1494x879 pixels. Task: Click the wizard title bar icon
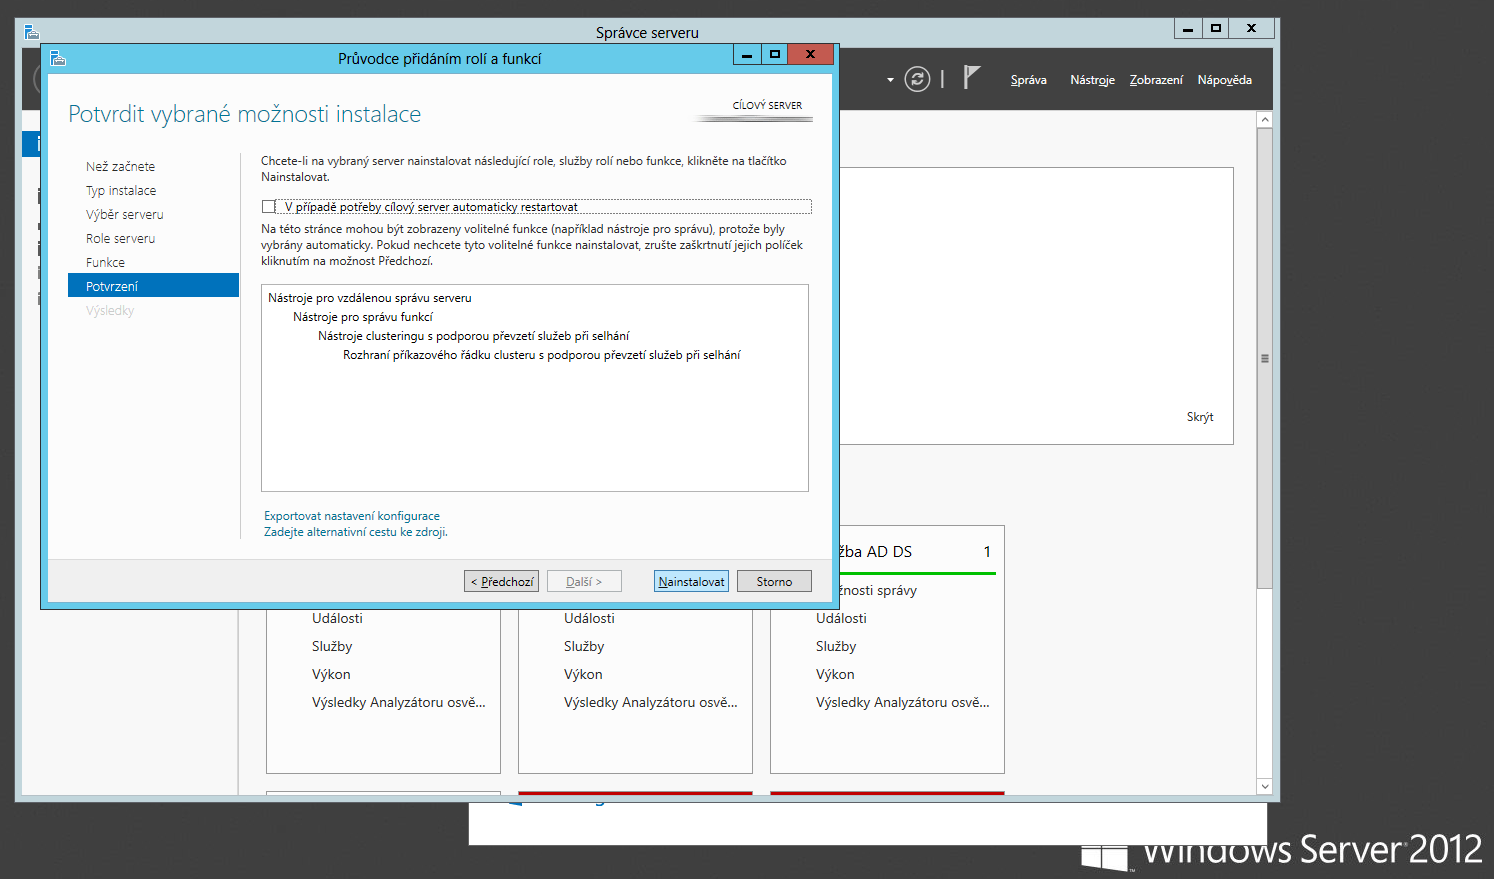click(58, 58)
